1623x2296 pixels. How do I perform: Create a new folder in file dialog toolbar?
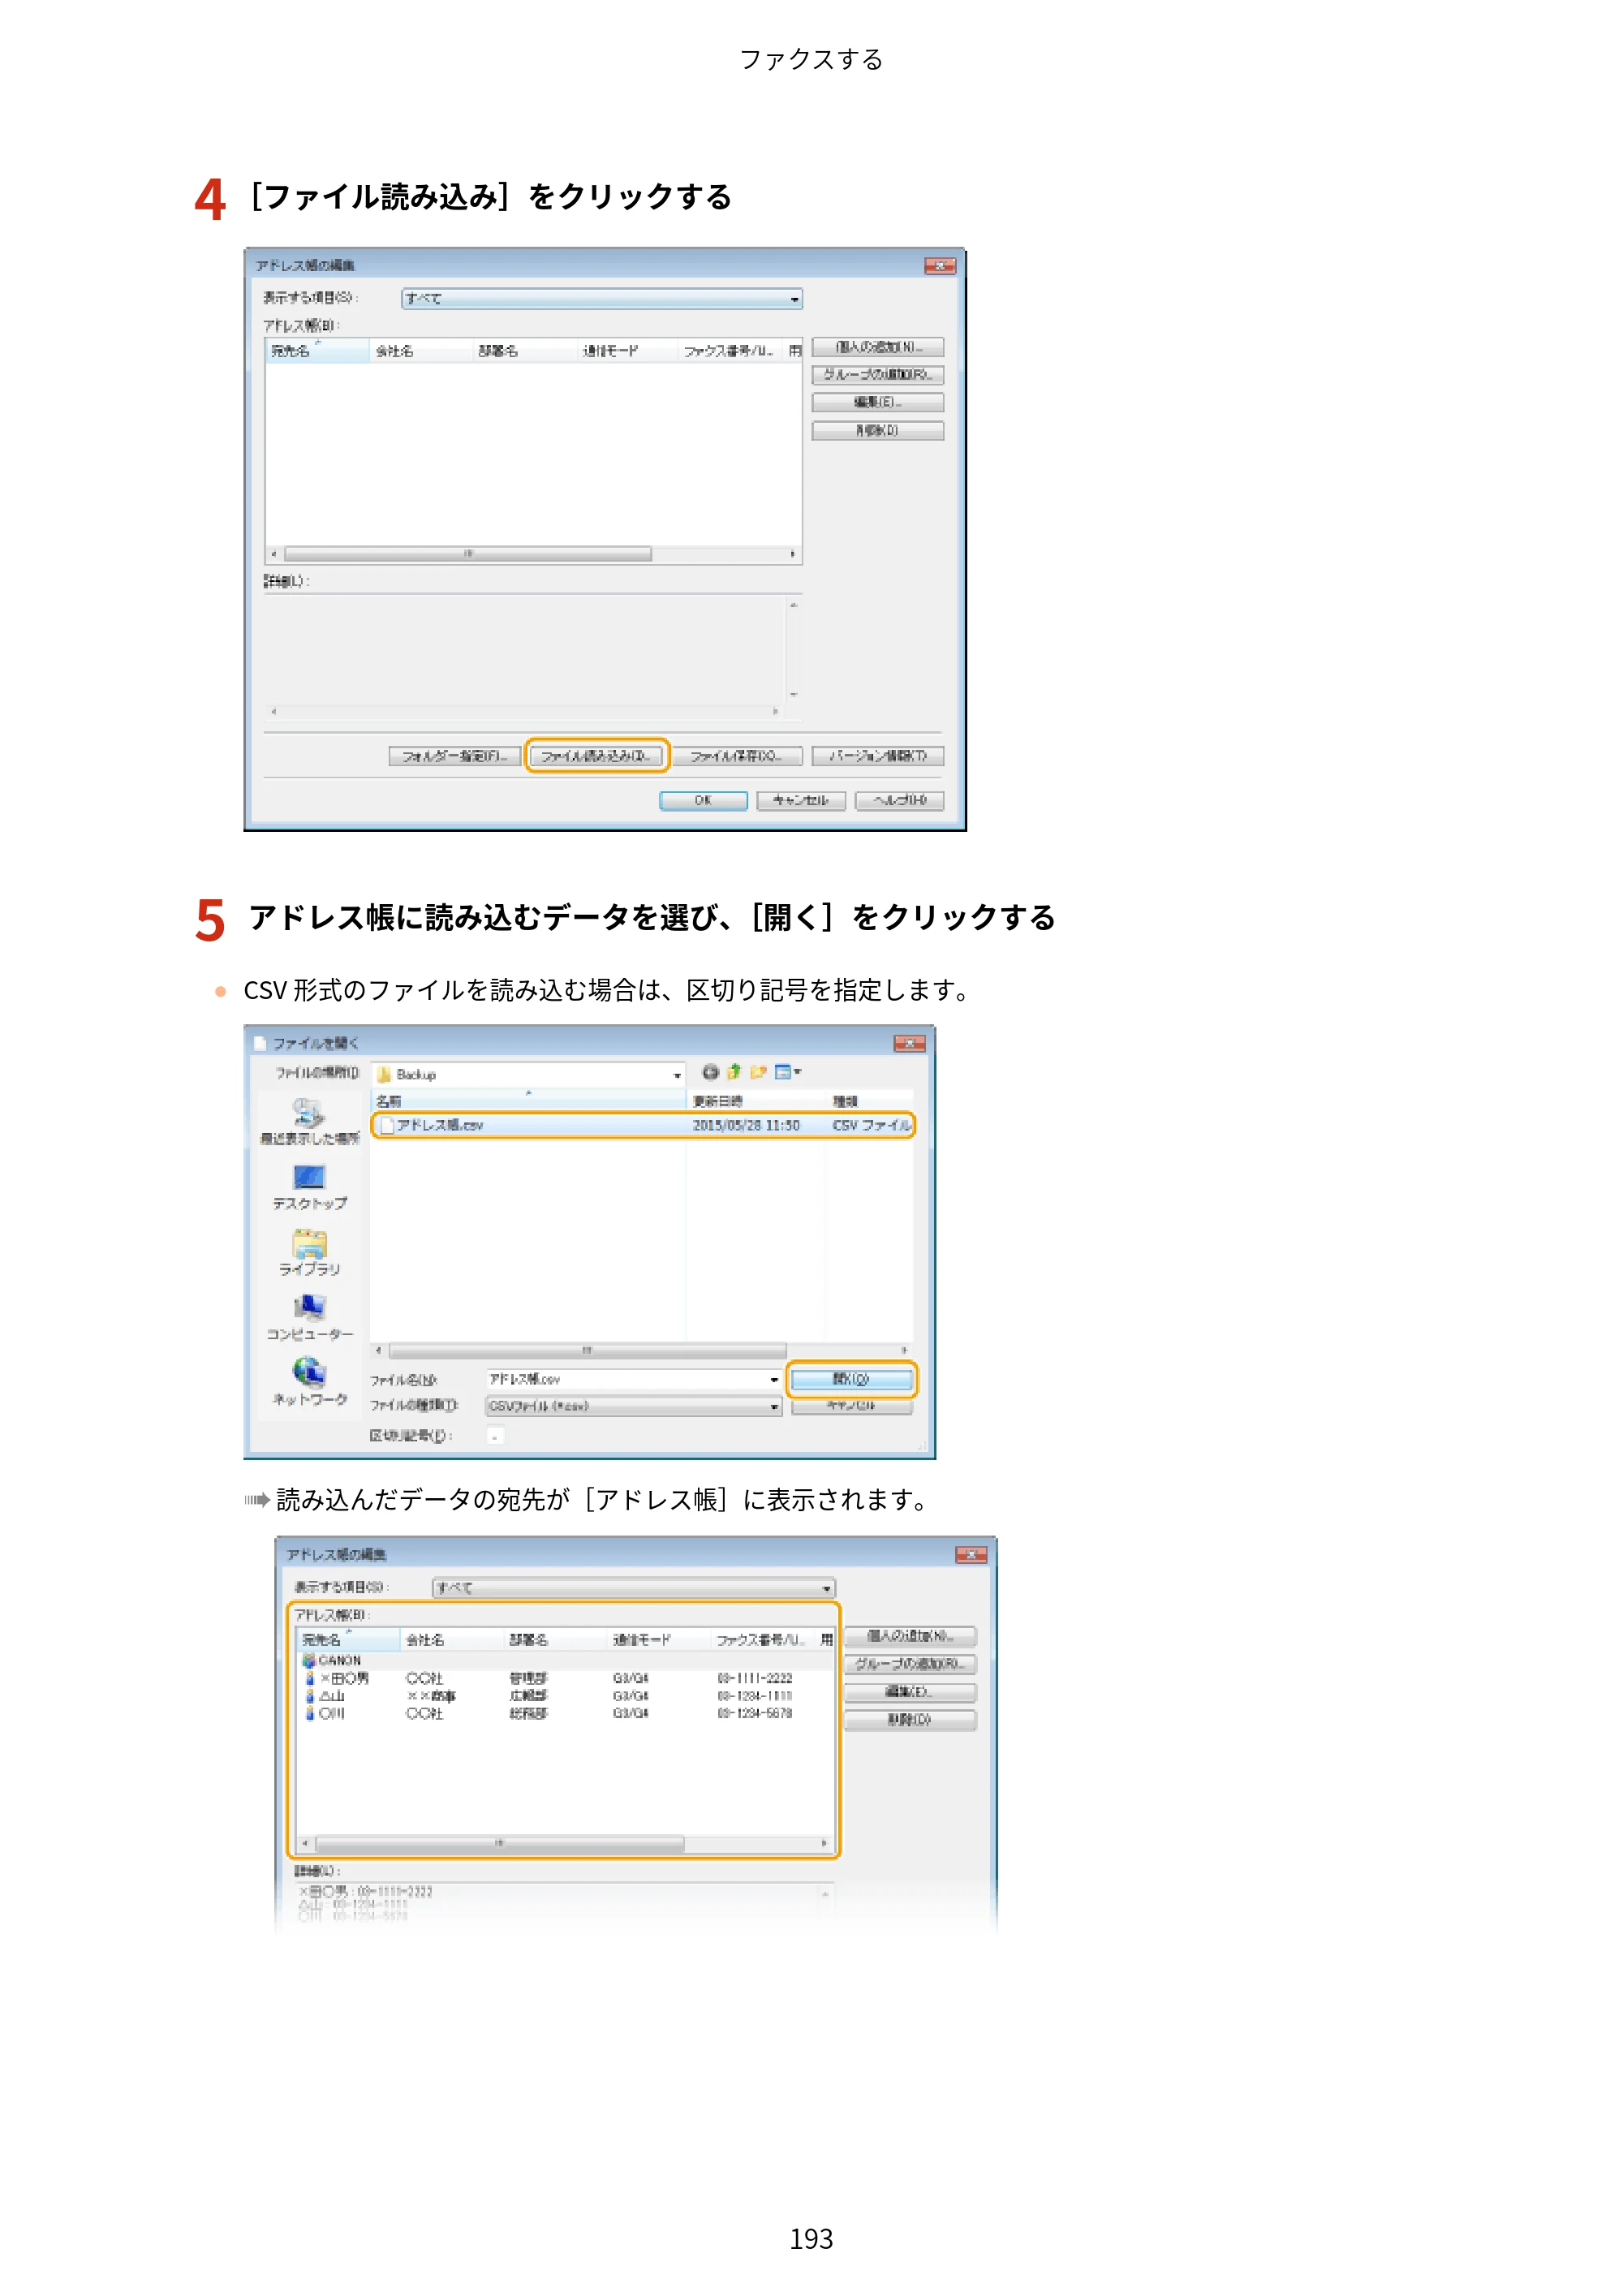(758, 1072)
